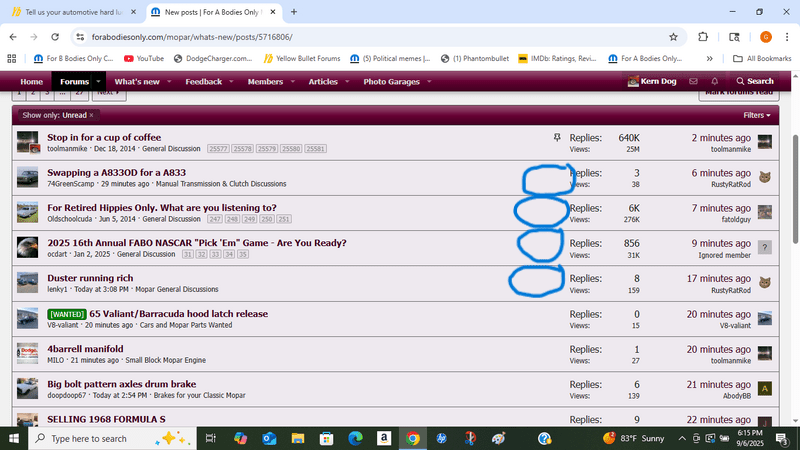
Task: Open Windows Start menu
Action: (14, 438)
